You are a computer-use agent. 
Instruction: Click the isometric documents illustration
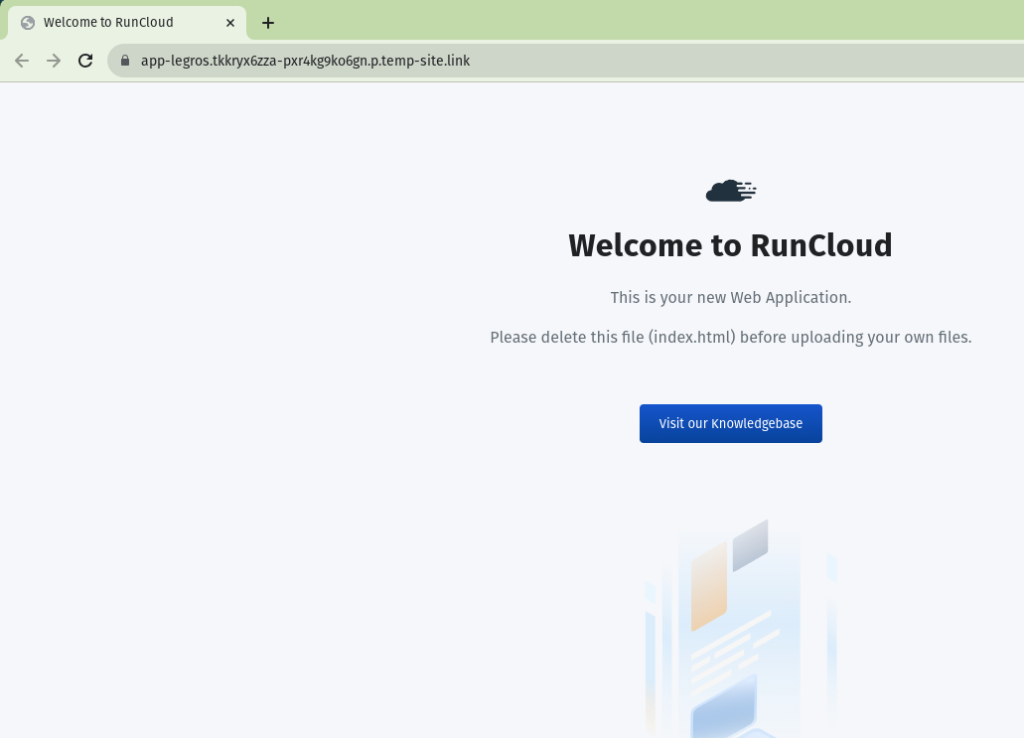click(x=741, y=628)
